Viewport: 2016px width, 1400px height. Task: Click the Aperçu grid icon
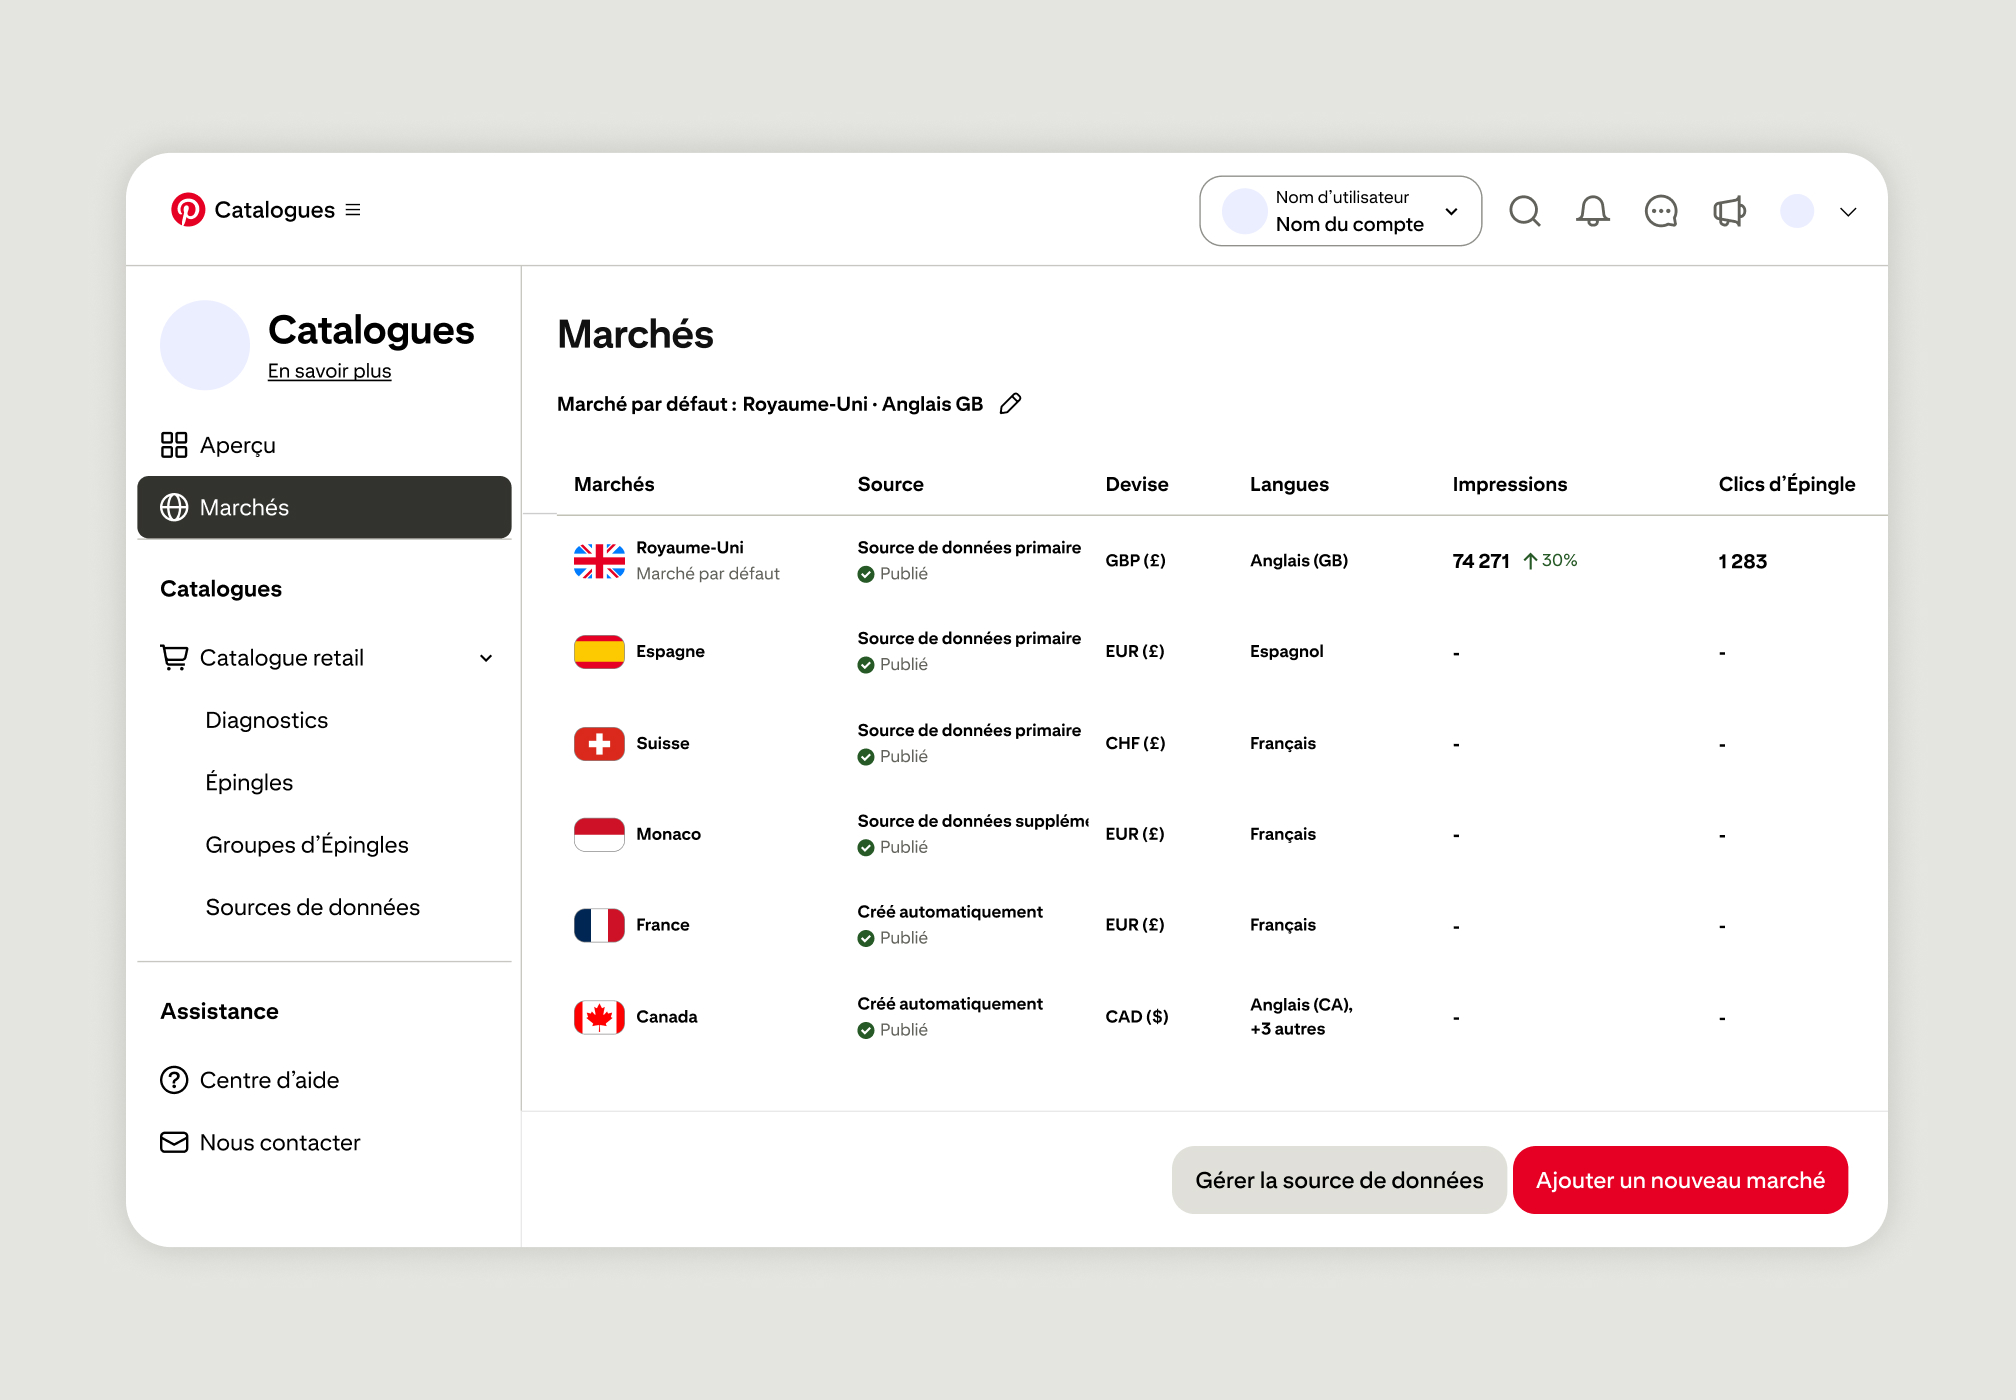pos(174,445)
